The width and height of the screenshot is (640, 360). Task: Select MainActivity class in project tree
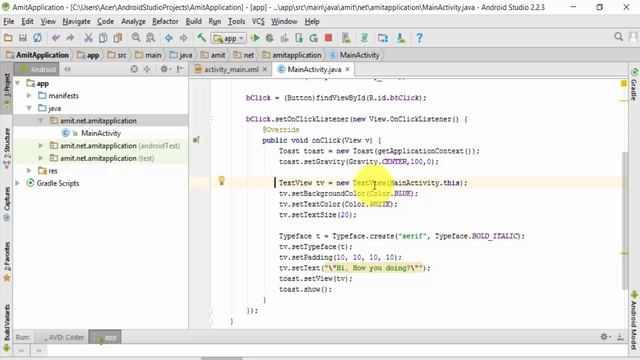100,133
